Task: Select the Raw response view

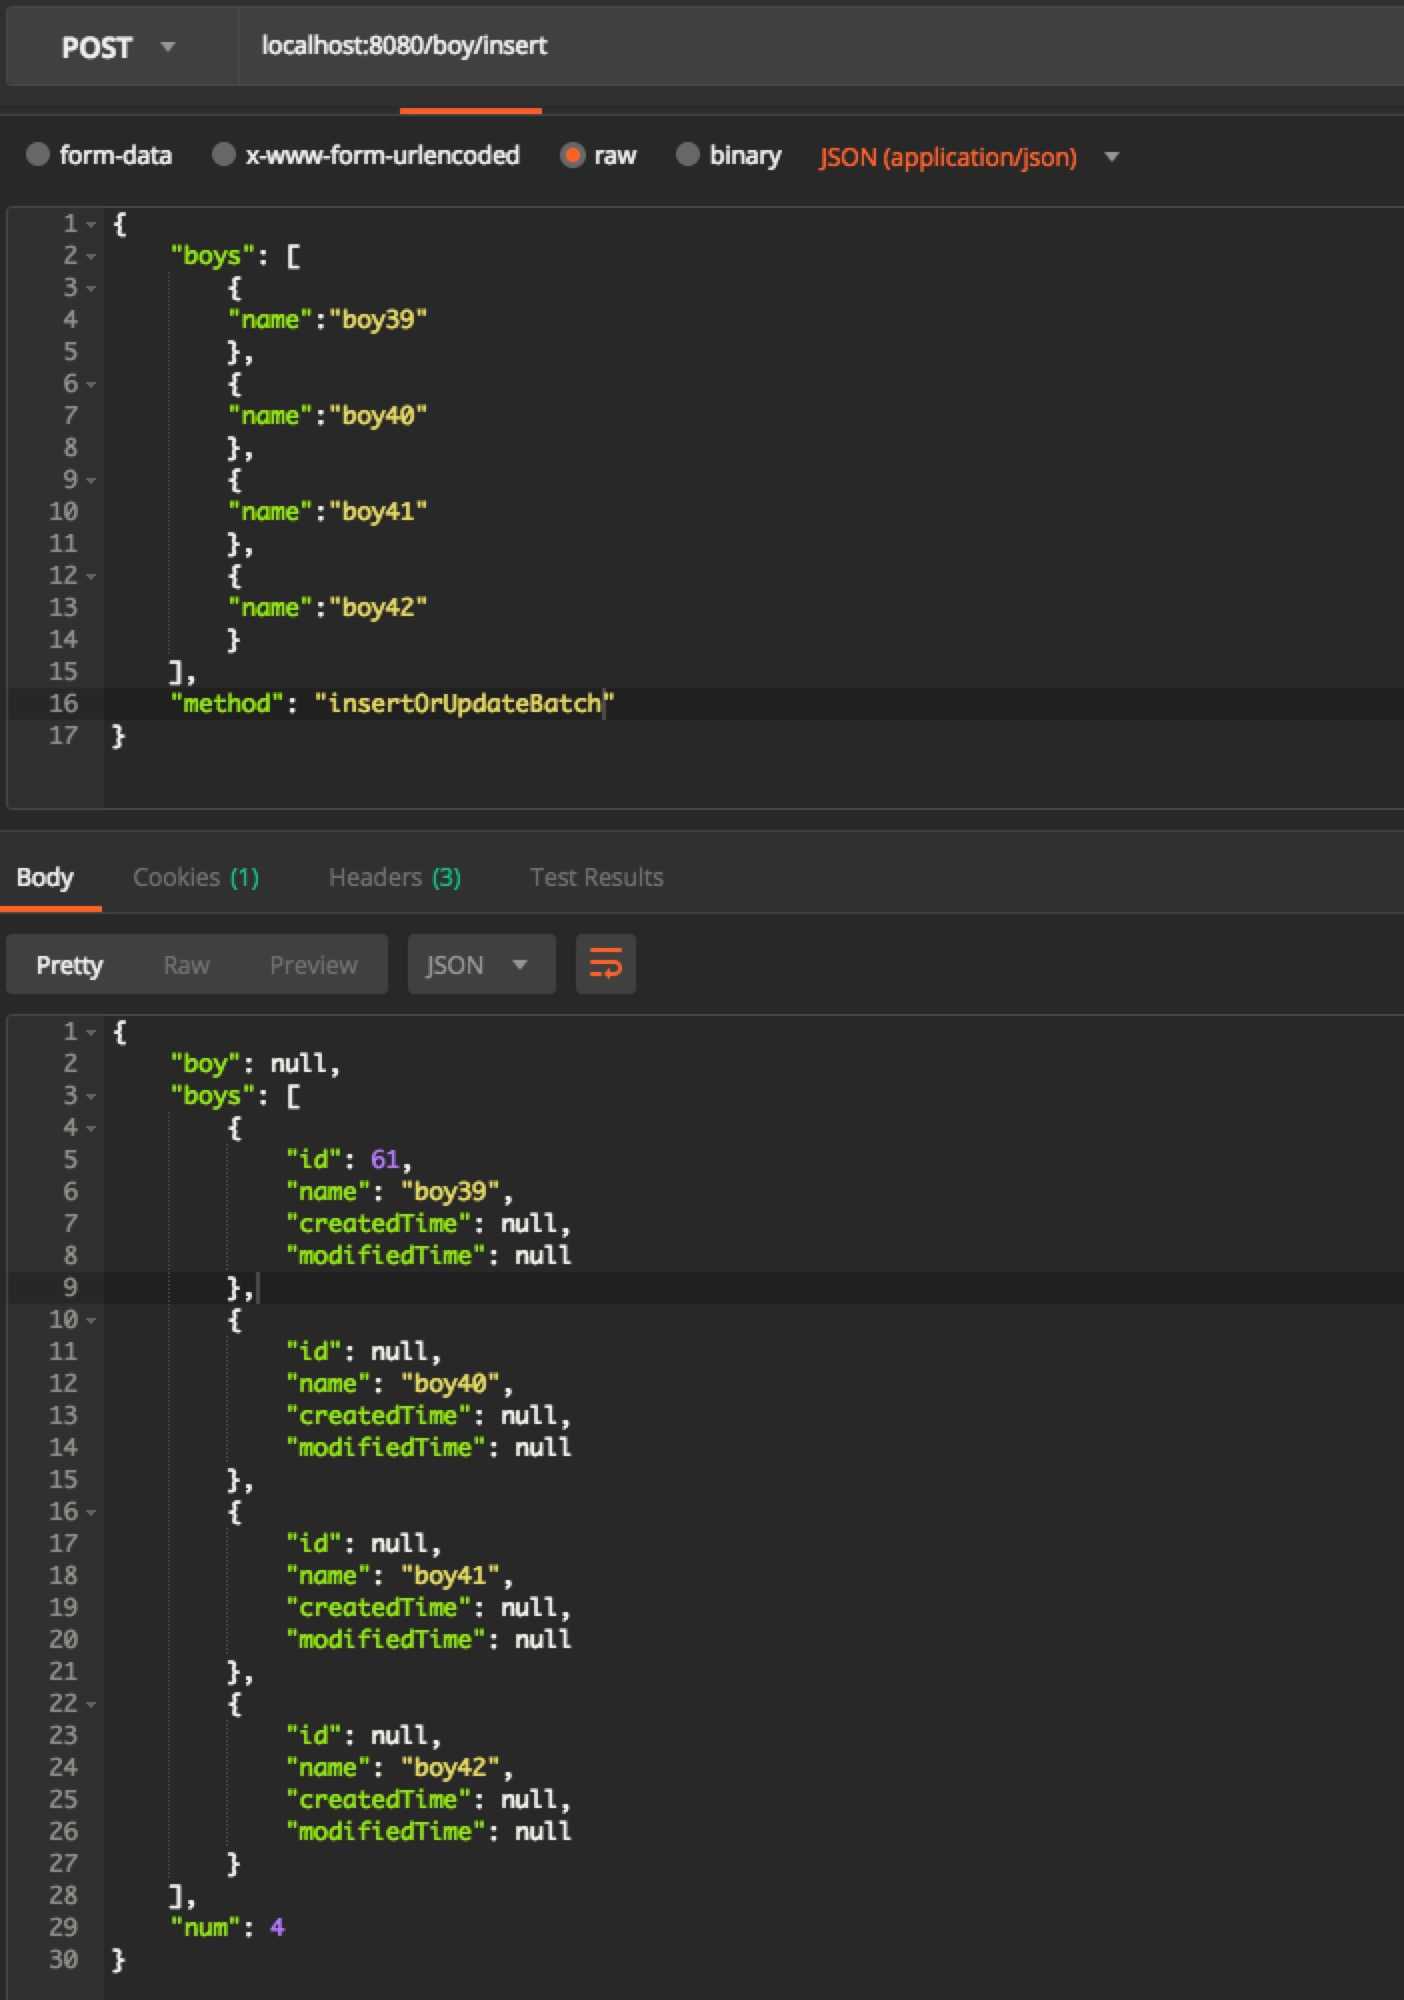Action: (186, 965)
